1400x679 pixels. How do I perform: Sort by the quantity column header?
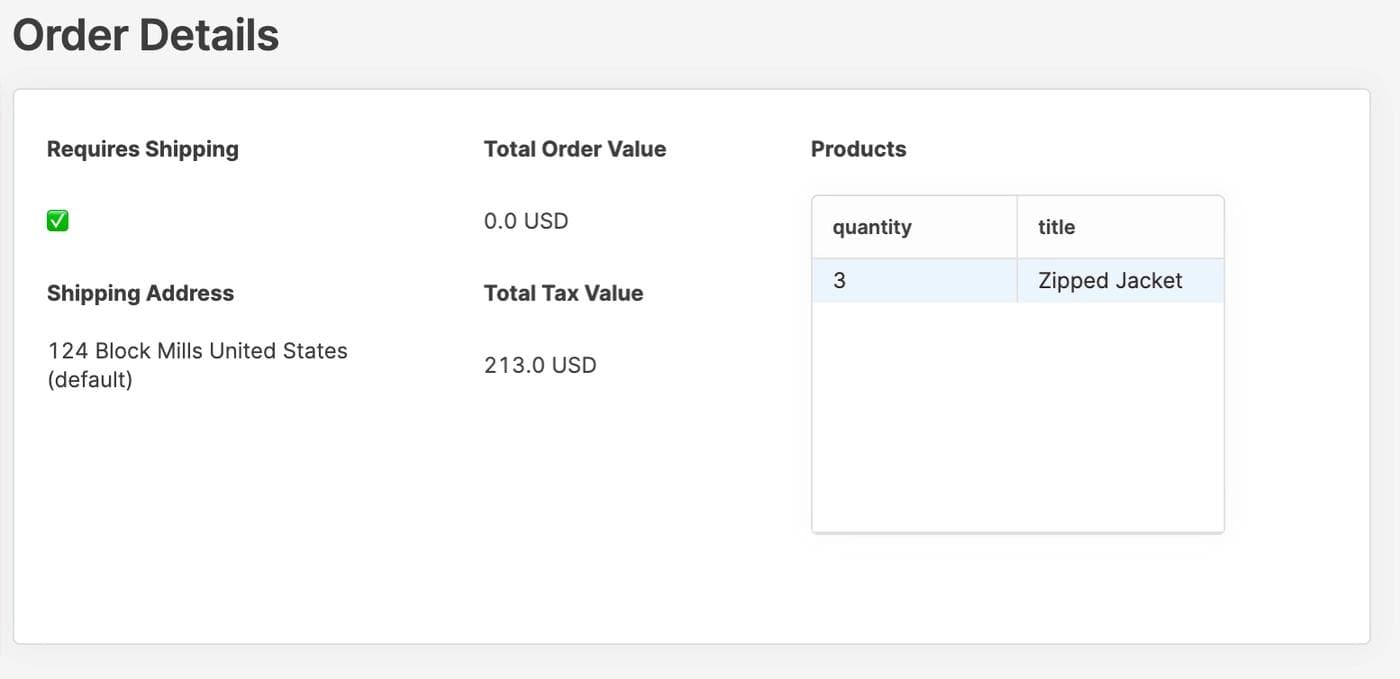[x=872, y=227]
